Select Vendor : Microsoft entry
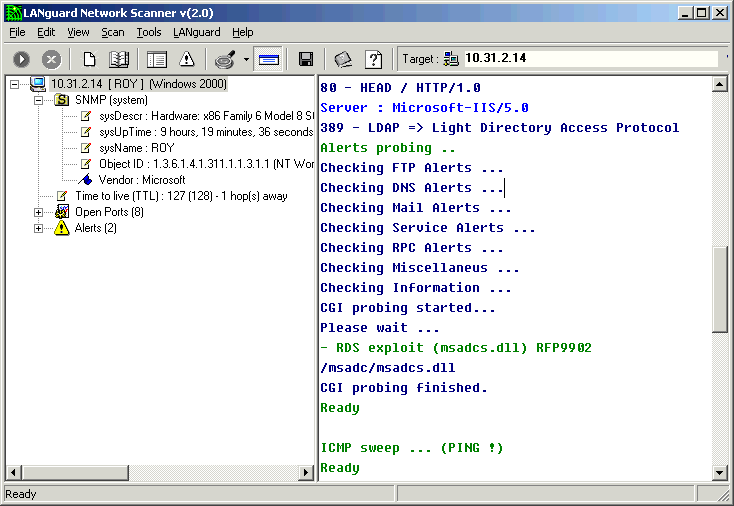 [142, 180]
